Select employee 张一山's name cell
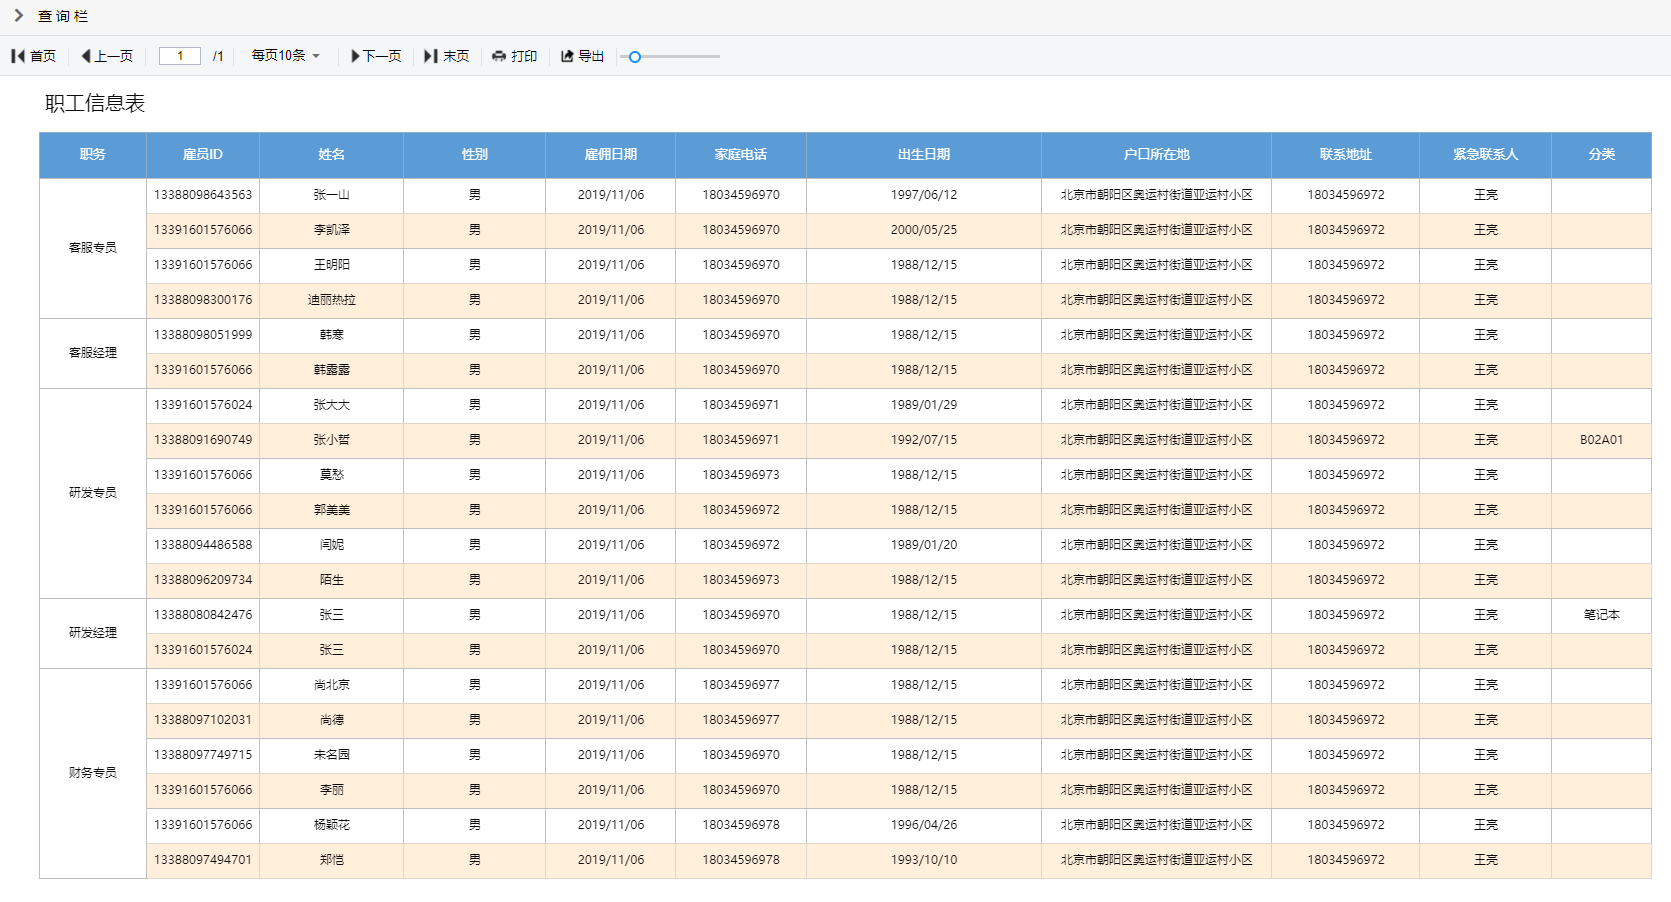Screen dimensions: 1671x902 click(331, 195)
